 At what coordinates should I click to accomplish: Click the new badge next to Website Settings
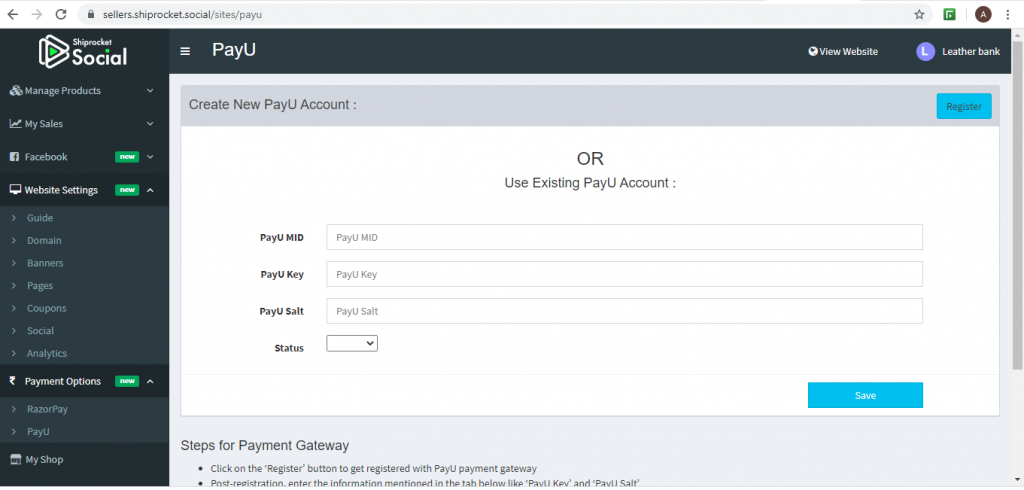(127, 190)
